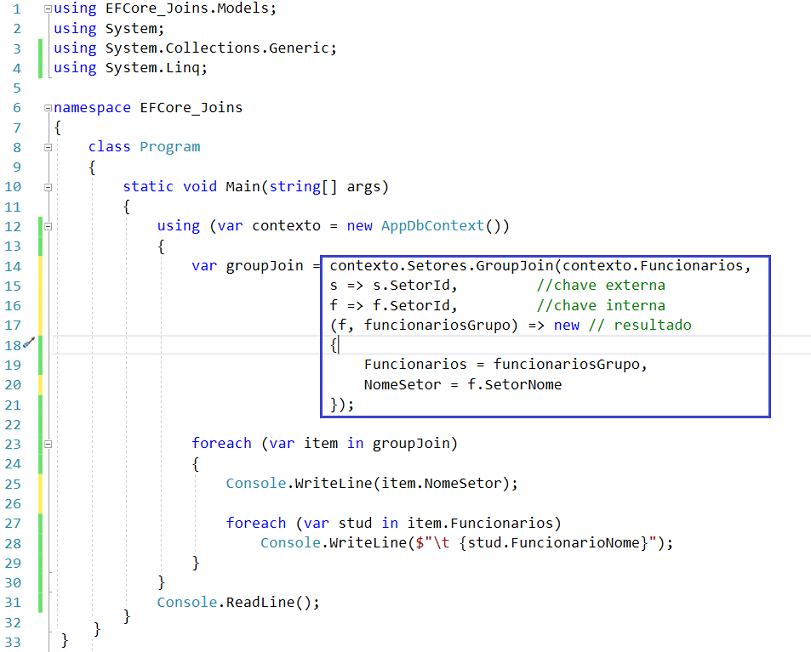Click the //chave interna comment
The width and height of the screenshot is (811, 652).
(600, 305)
